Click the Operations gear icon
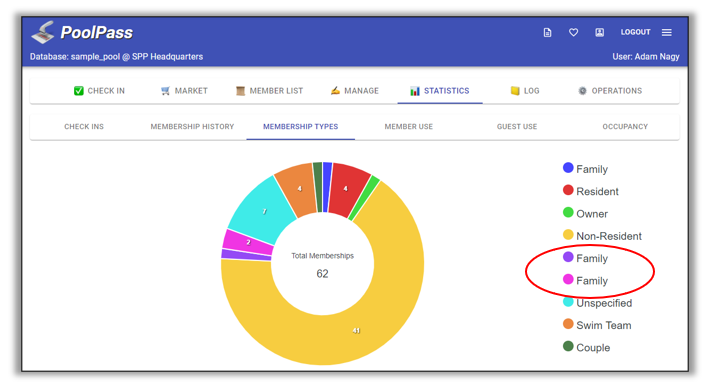Image resolution: width=708 pixels, height=387 pixels. (582, 91)
